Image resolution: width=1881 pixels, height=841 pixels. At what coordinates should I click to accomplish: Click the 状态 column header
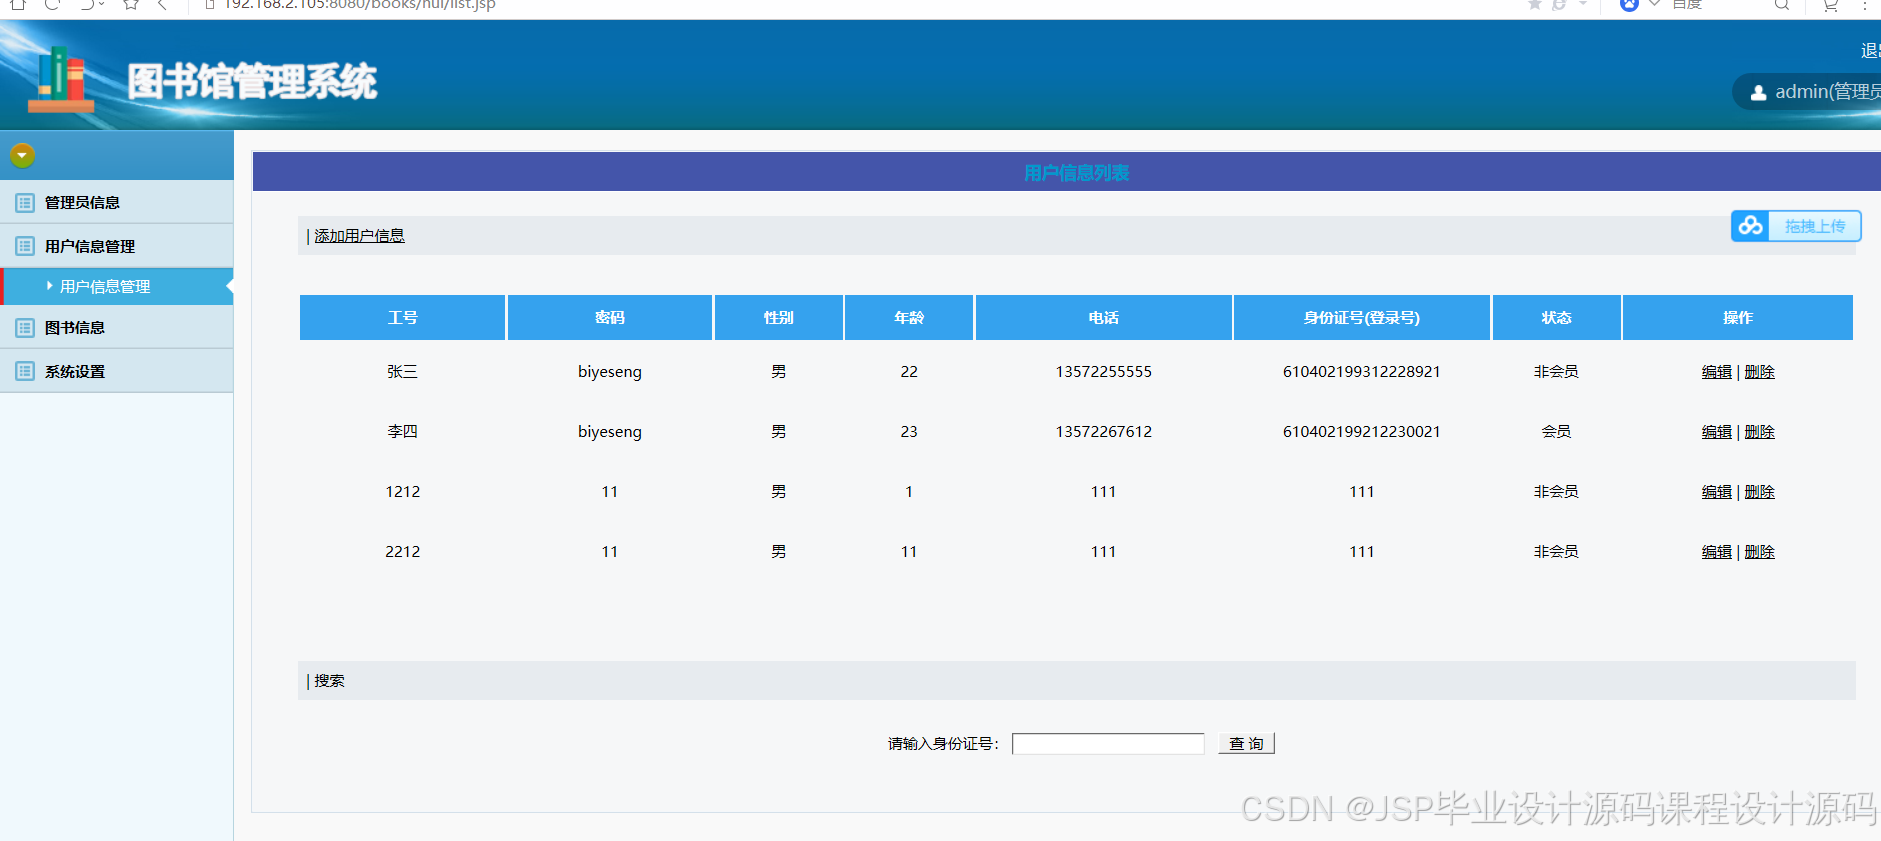(1556, 317)
